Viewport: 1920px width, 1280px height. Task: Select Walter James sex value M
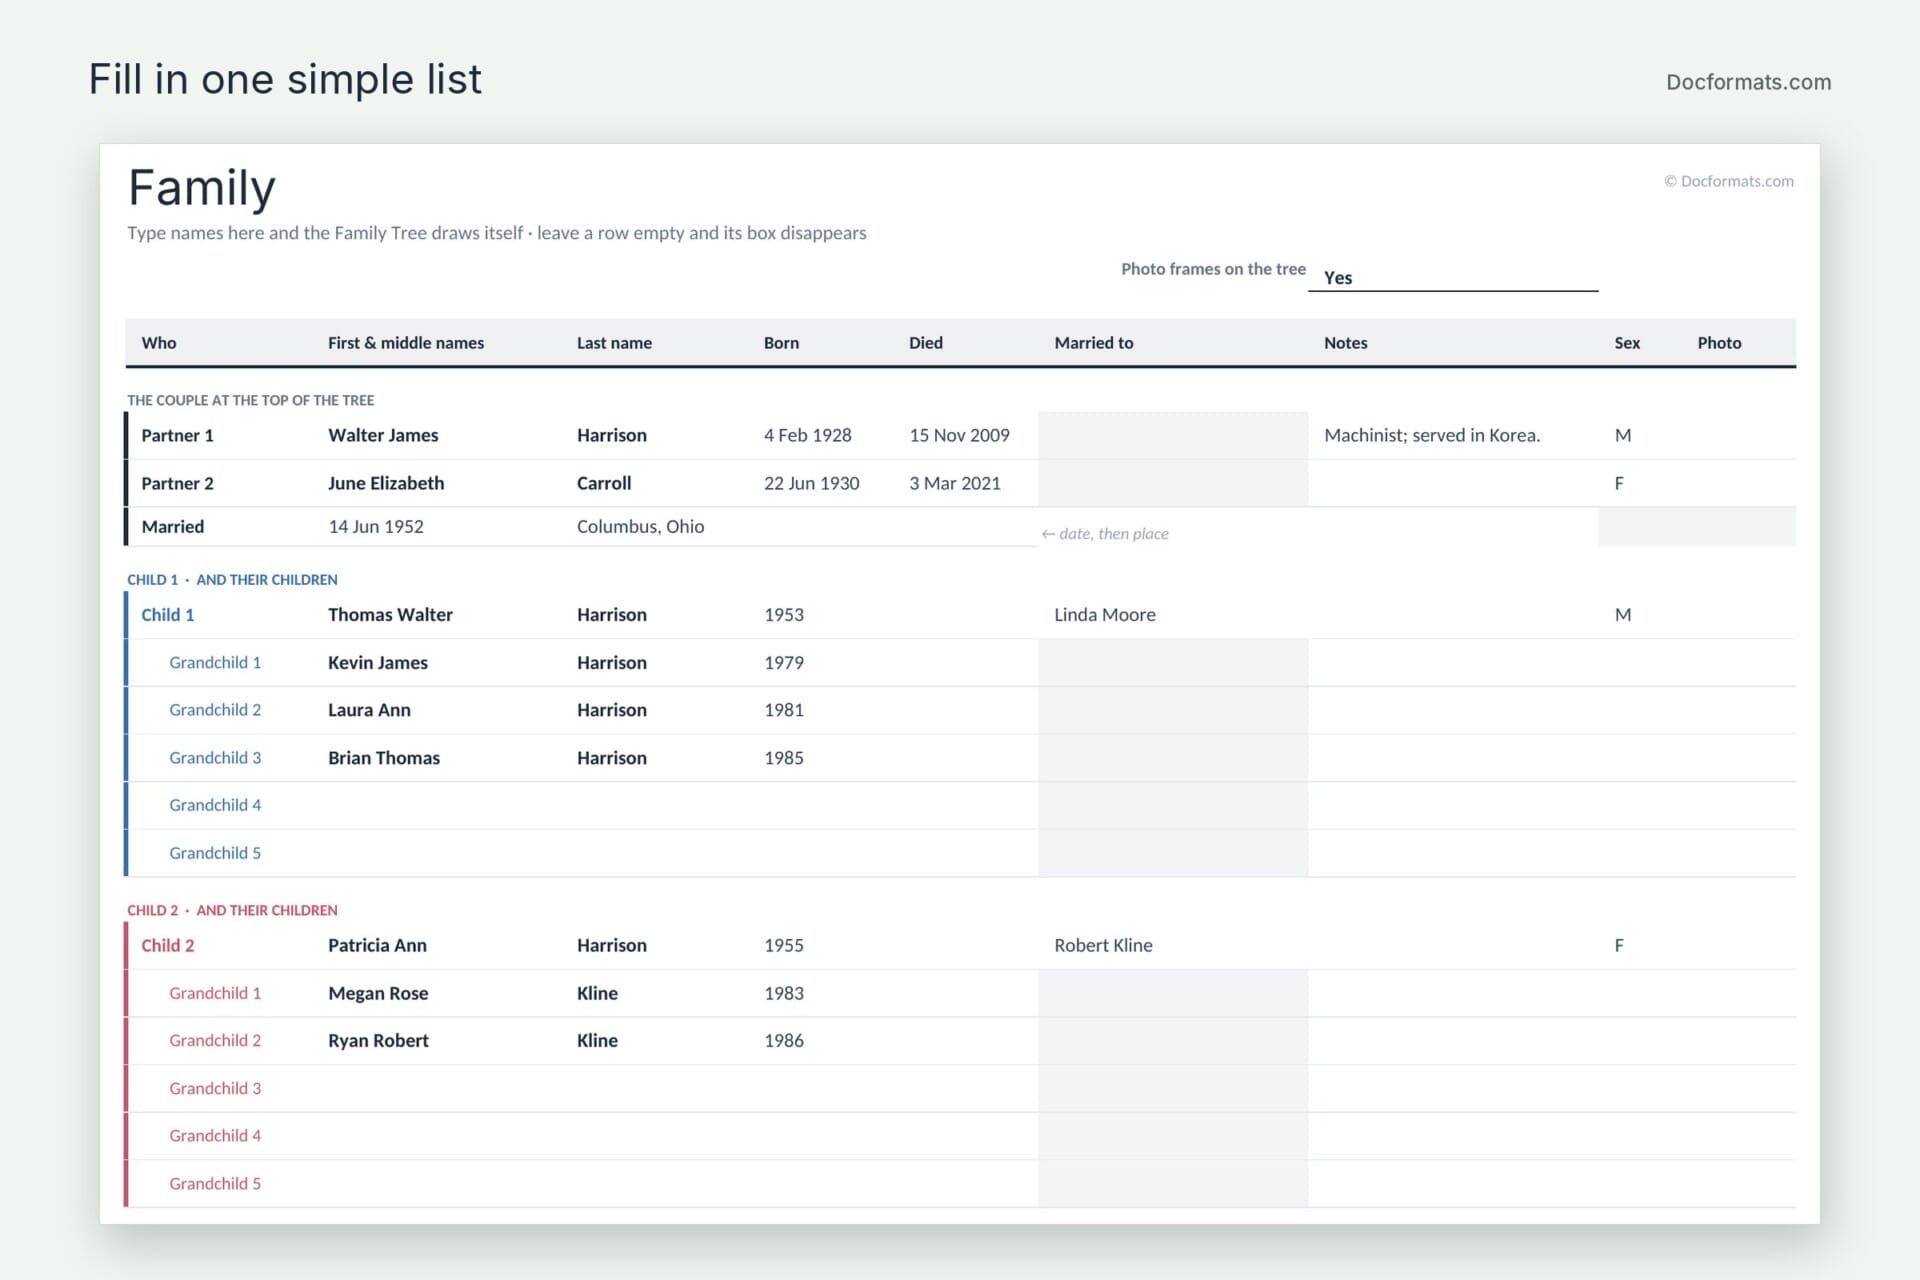coord(1622,435)
